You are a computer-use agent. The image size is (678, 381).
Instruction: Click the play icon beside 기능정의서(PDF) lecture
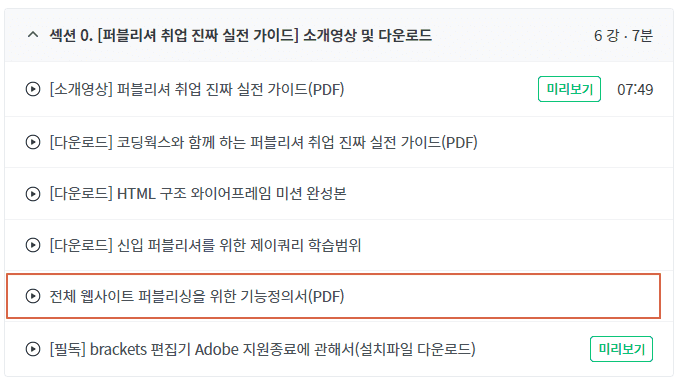33,296
